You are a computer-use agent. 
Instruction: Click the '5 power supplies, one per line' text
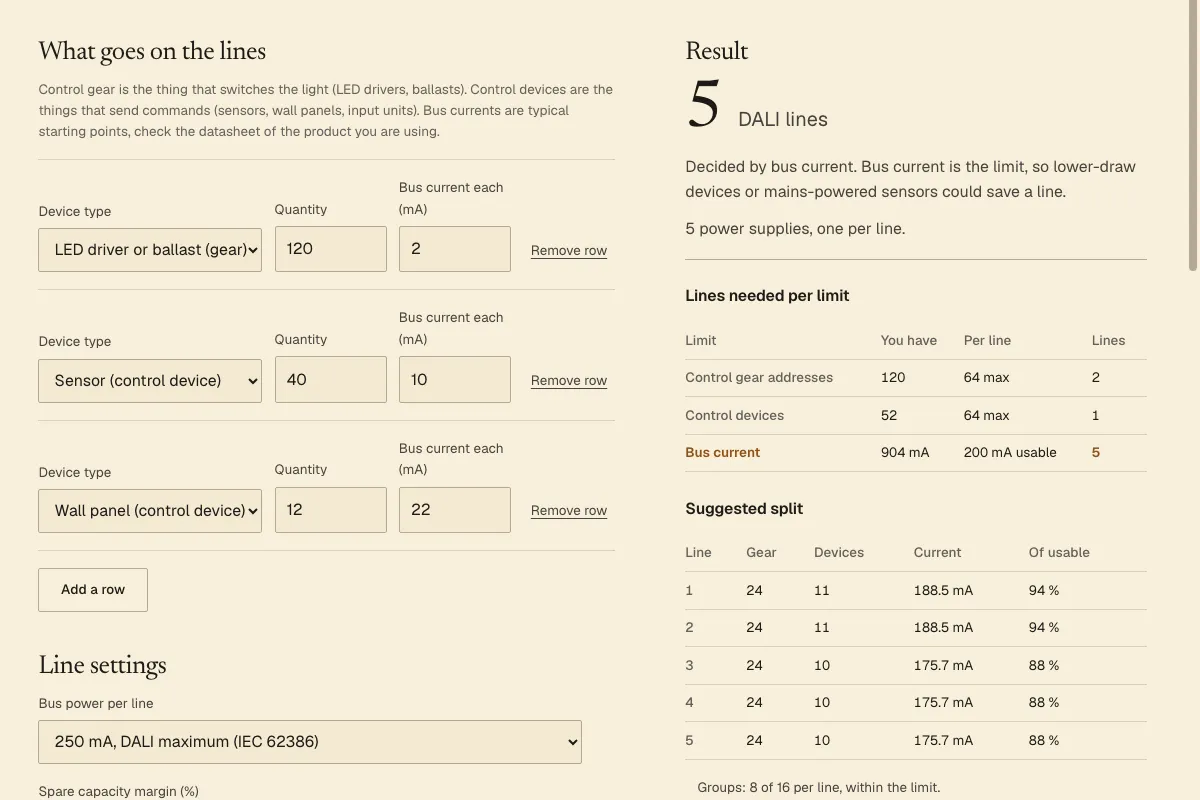coord(795,229)
